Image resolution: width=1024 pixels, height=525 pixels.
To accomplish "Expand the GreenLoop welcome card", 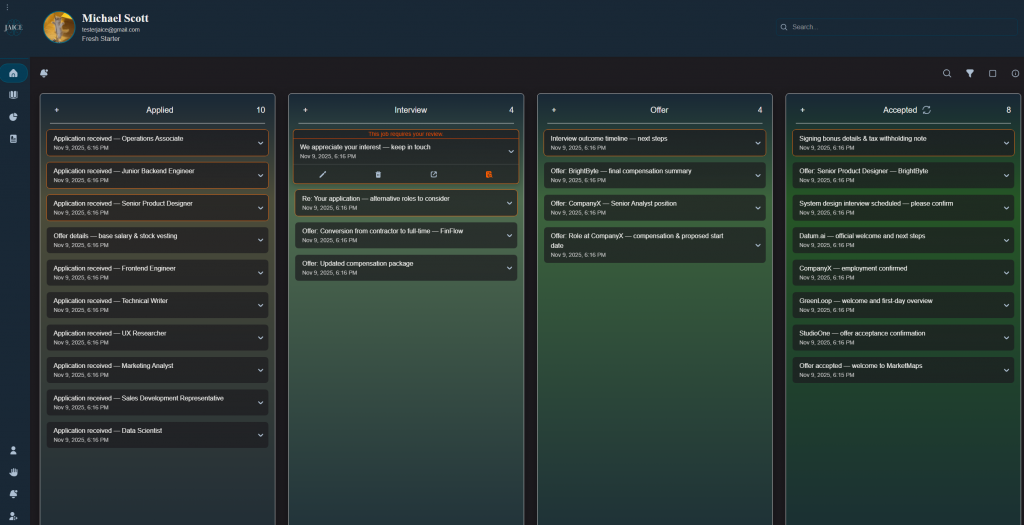I will (1006, 305).
